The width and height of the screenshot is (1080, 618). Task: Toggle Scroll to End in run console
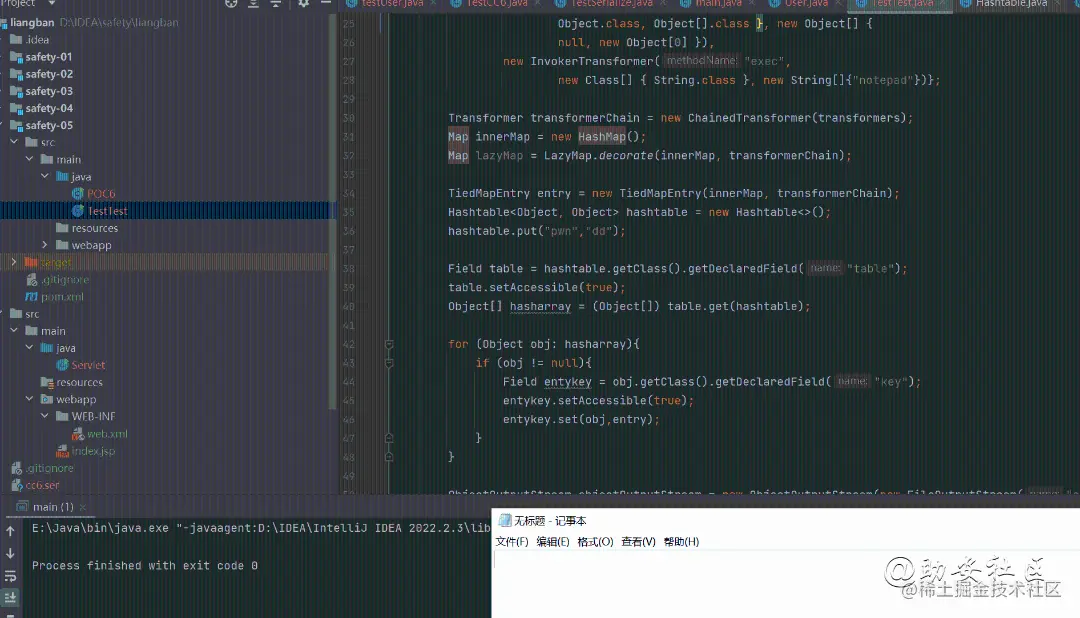click(x=10, y=597)
